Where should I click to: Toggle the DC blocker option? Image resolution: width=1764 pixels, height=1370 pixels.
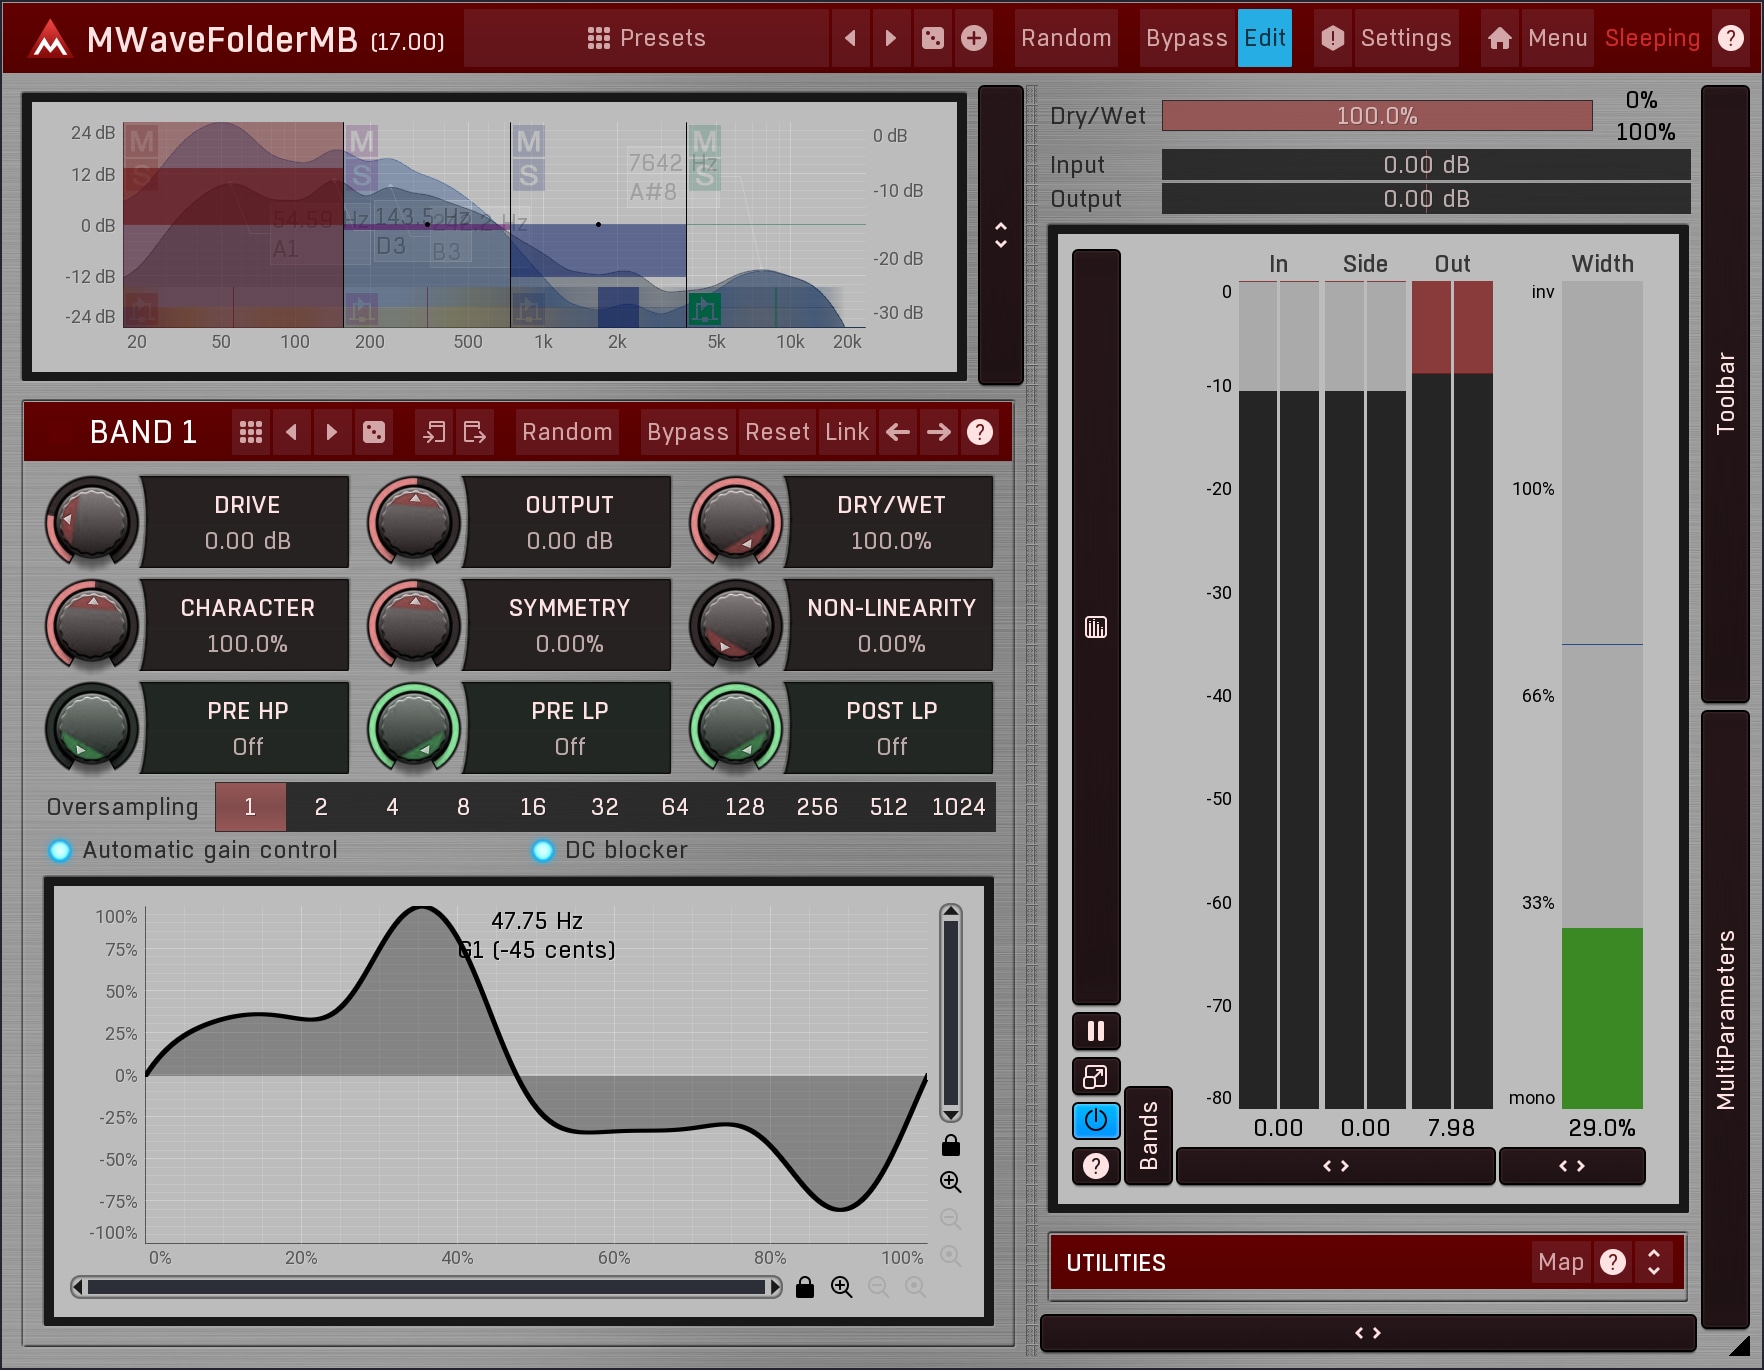543,850
